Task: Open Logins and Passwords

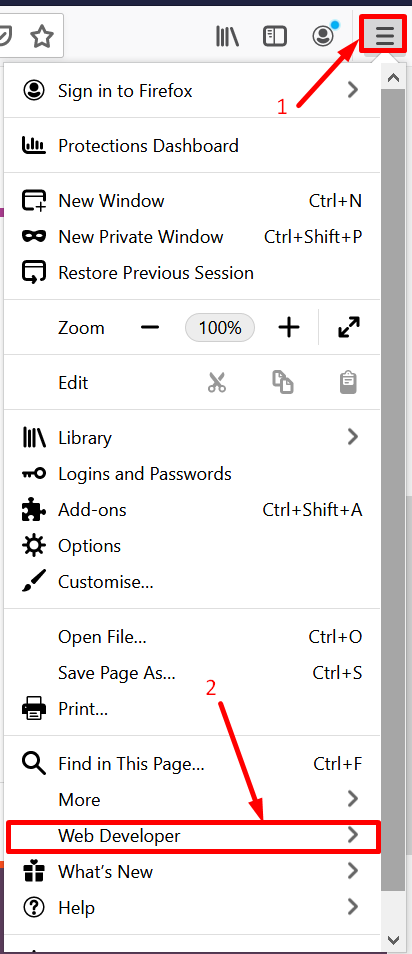Action: click(x=192, y=473)
